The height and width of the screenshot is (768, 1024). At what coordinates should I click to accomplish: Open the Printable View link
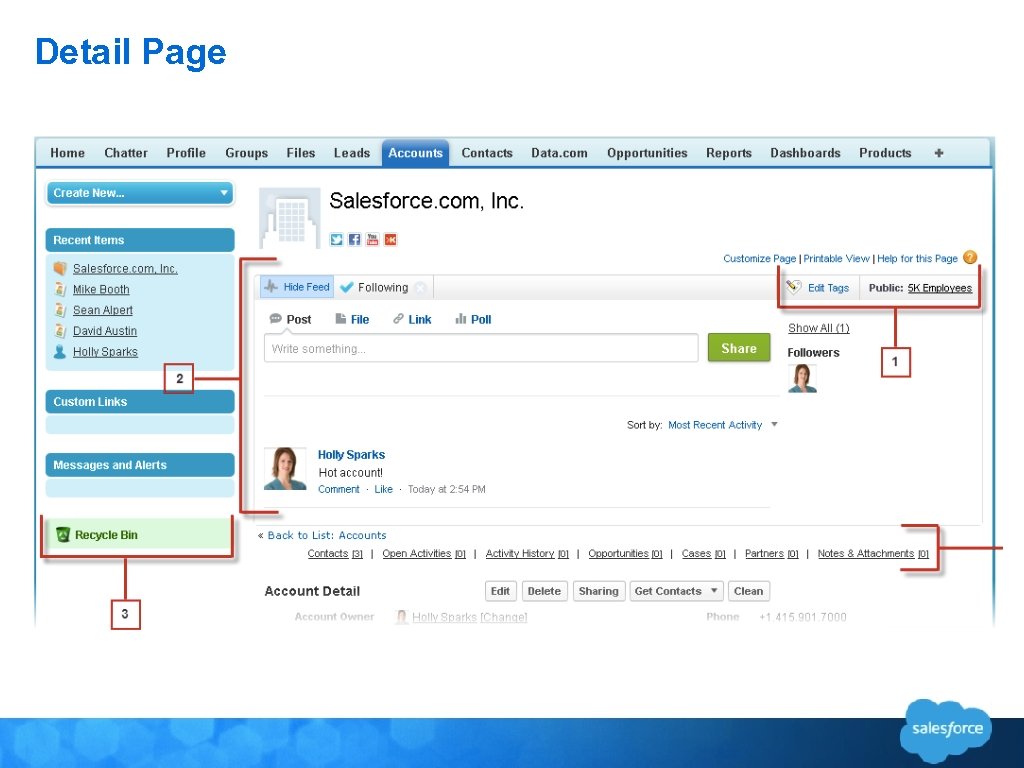pyautogui.click(x=837, y=259)
